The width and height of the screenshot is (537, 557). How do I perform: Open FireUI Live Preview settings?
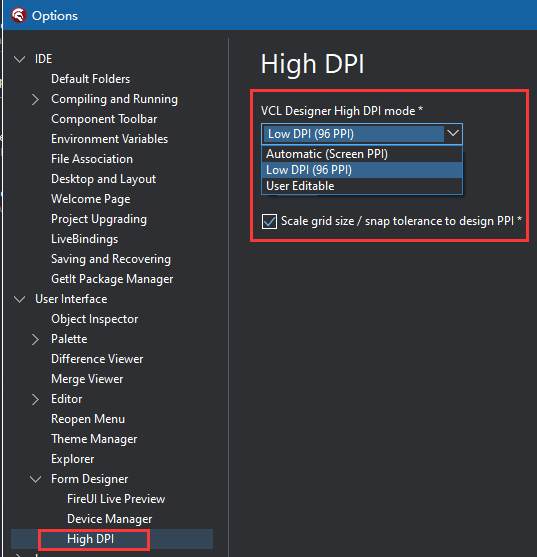tap(116, 499)
